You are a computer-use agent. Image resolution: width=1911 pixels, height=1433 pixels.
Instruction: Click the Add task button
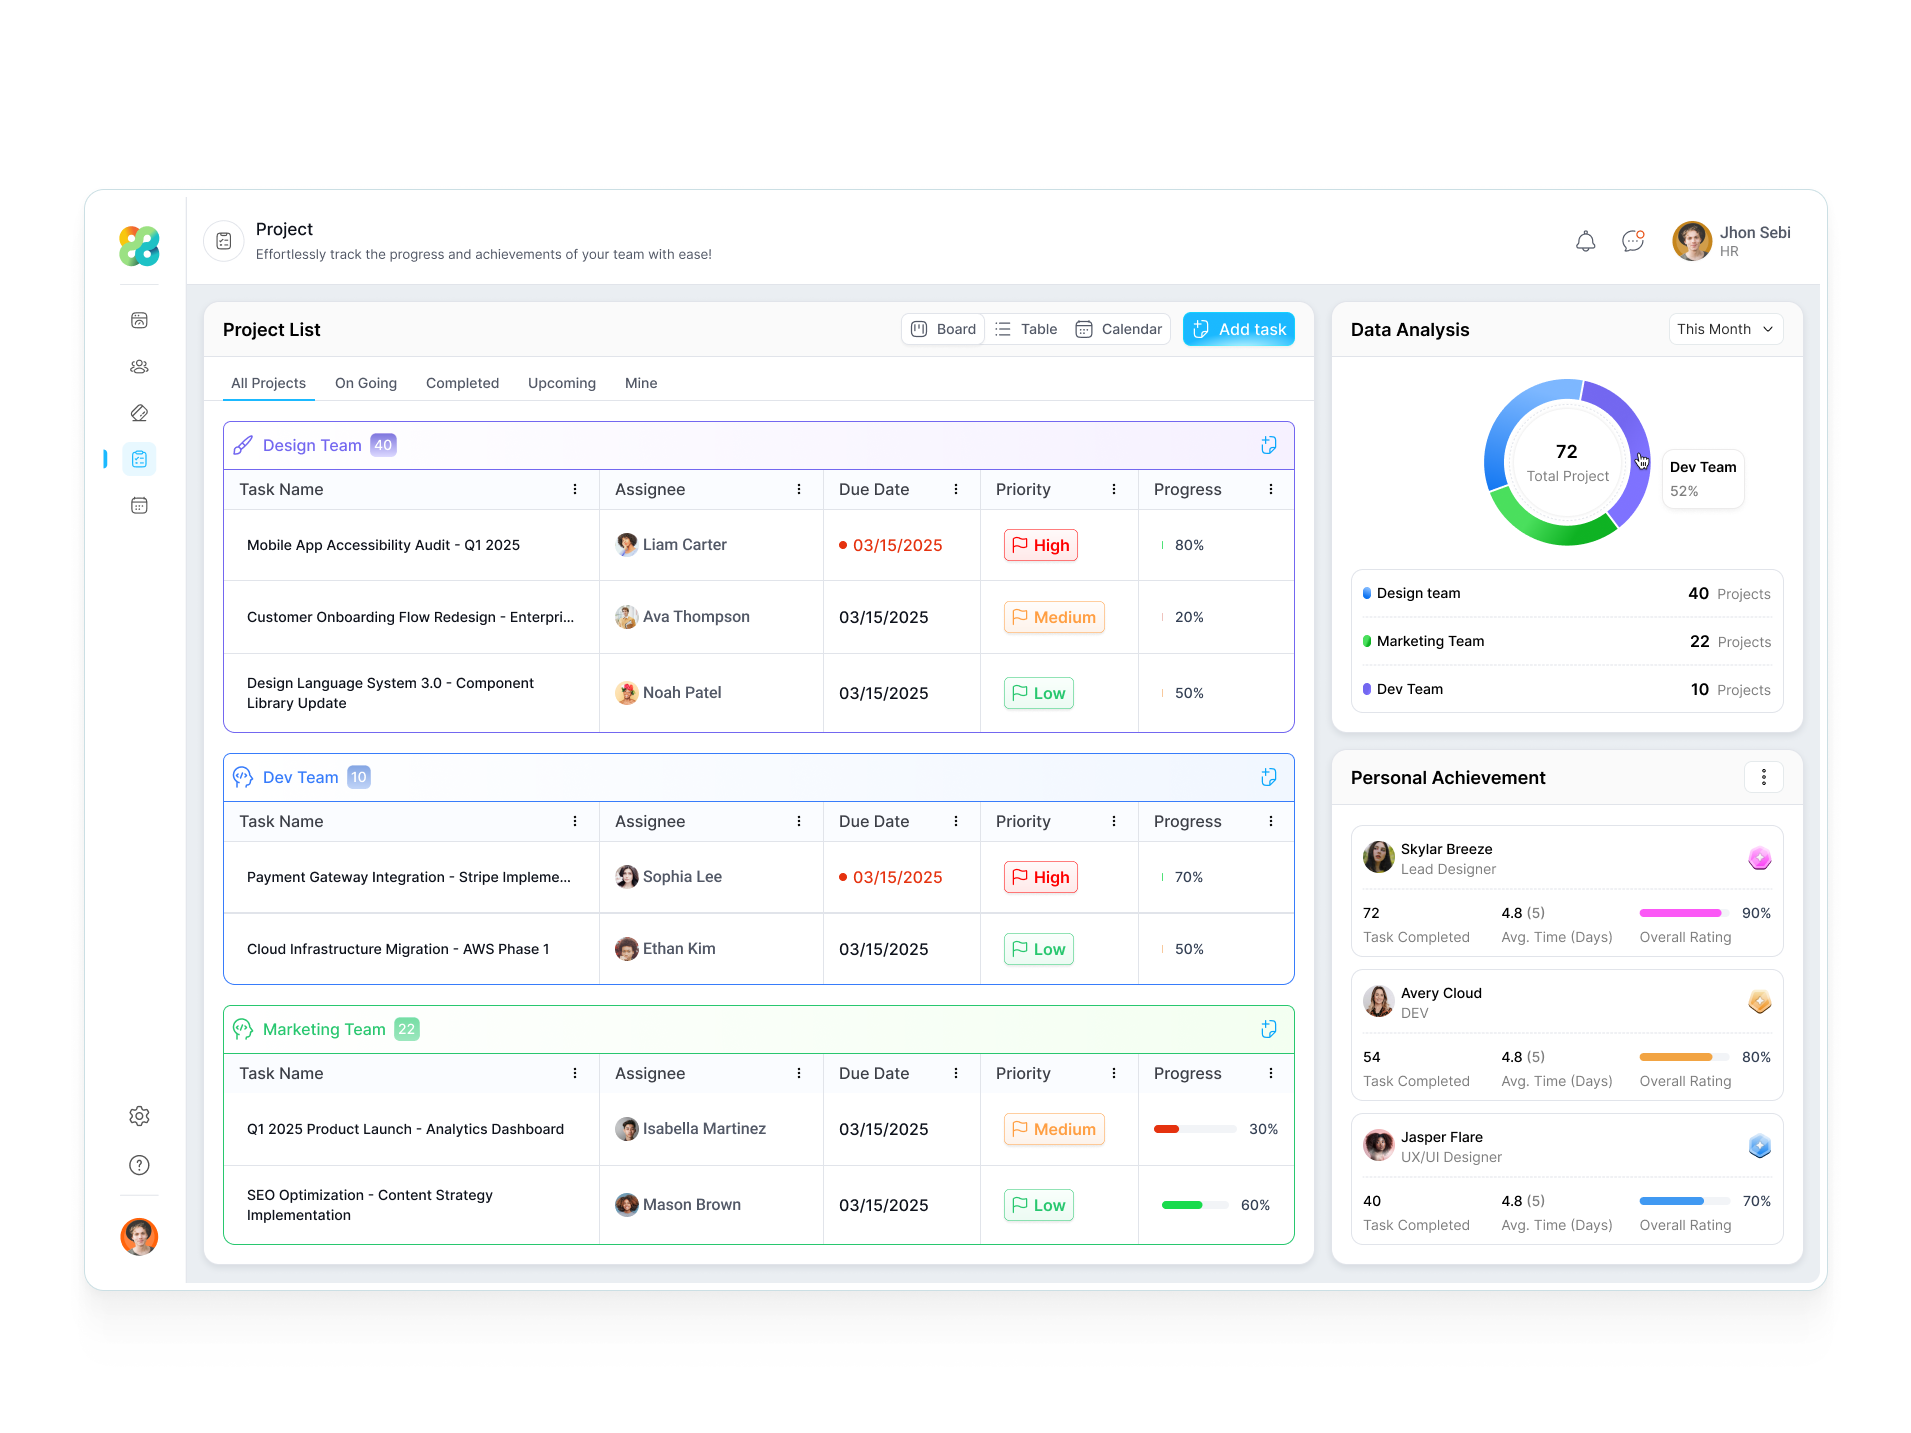(1238, 329)
